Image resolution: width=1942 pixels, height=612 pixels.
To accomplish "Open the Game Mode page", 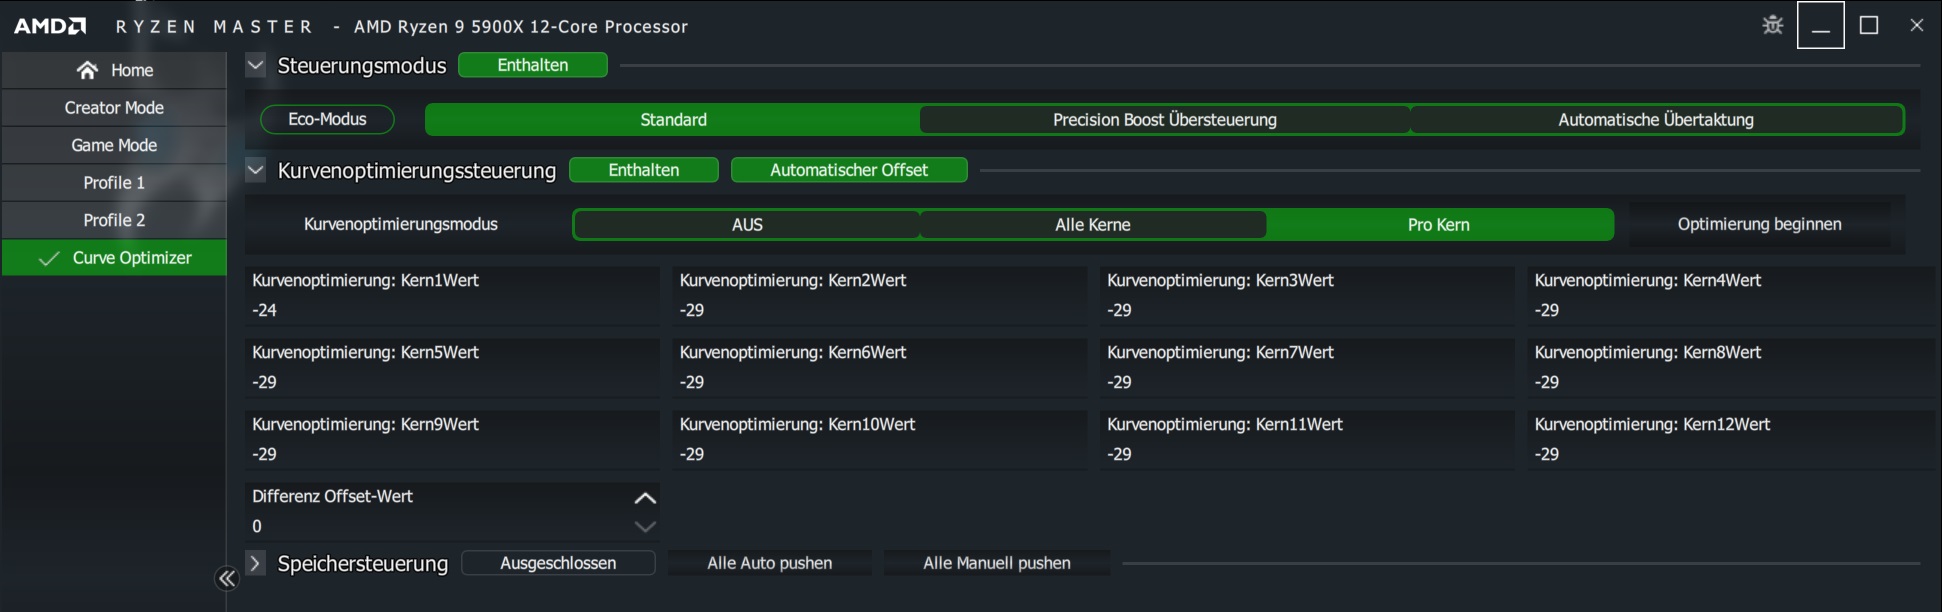I will (114, 144).
